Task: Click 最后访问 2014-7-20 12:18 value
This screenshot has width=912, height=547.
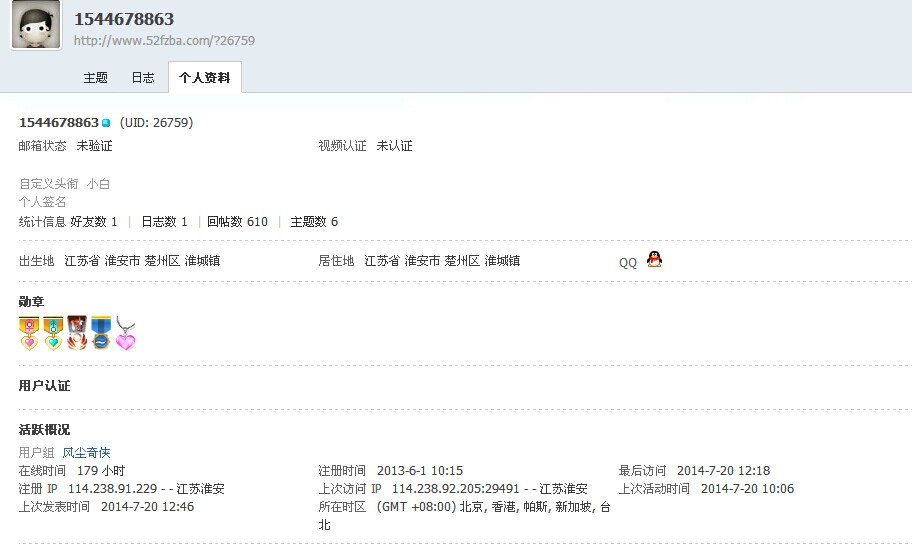Action: pyautogui.click(x=723, y=470)
